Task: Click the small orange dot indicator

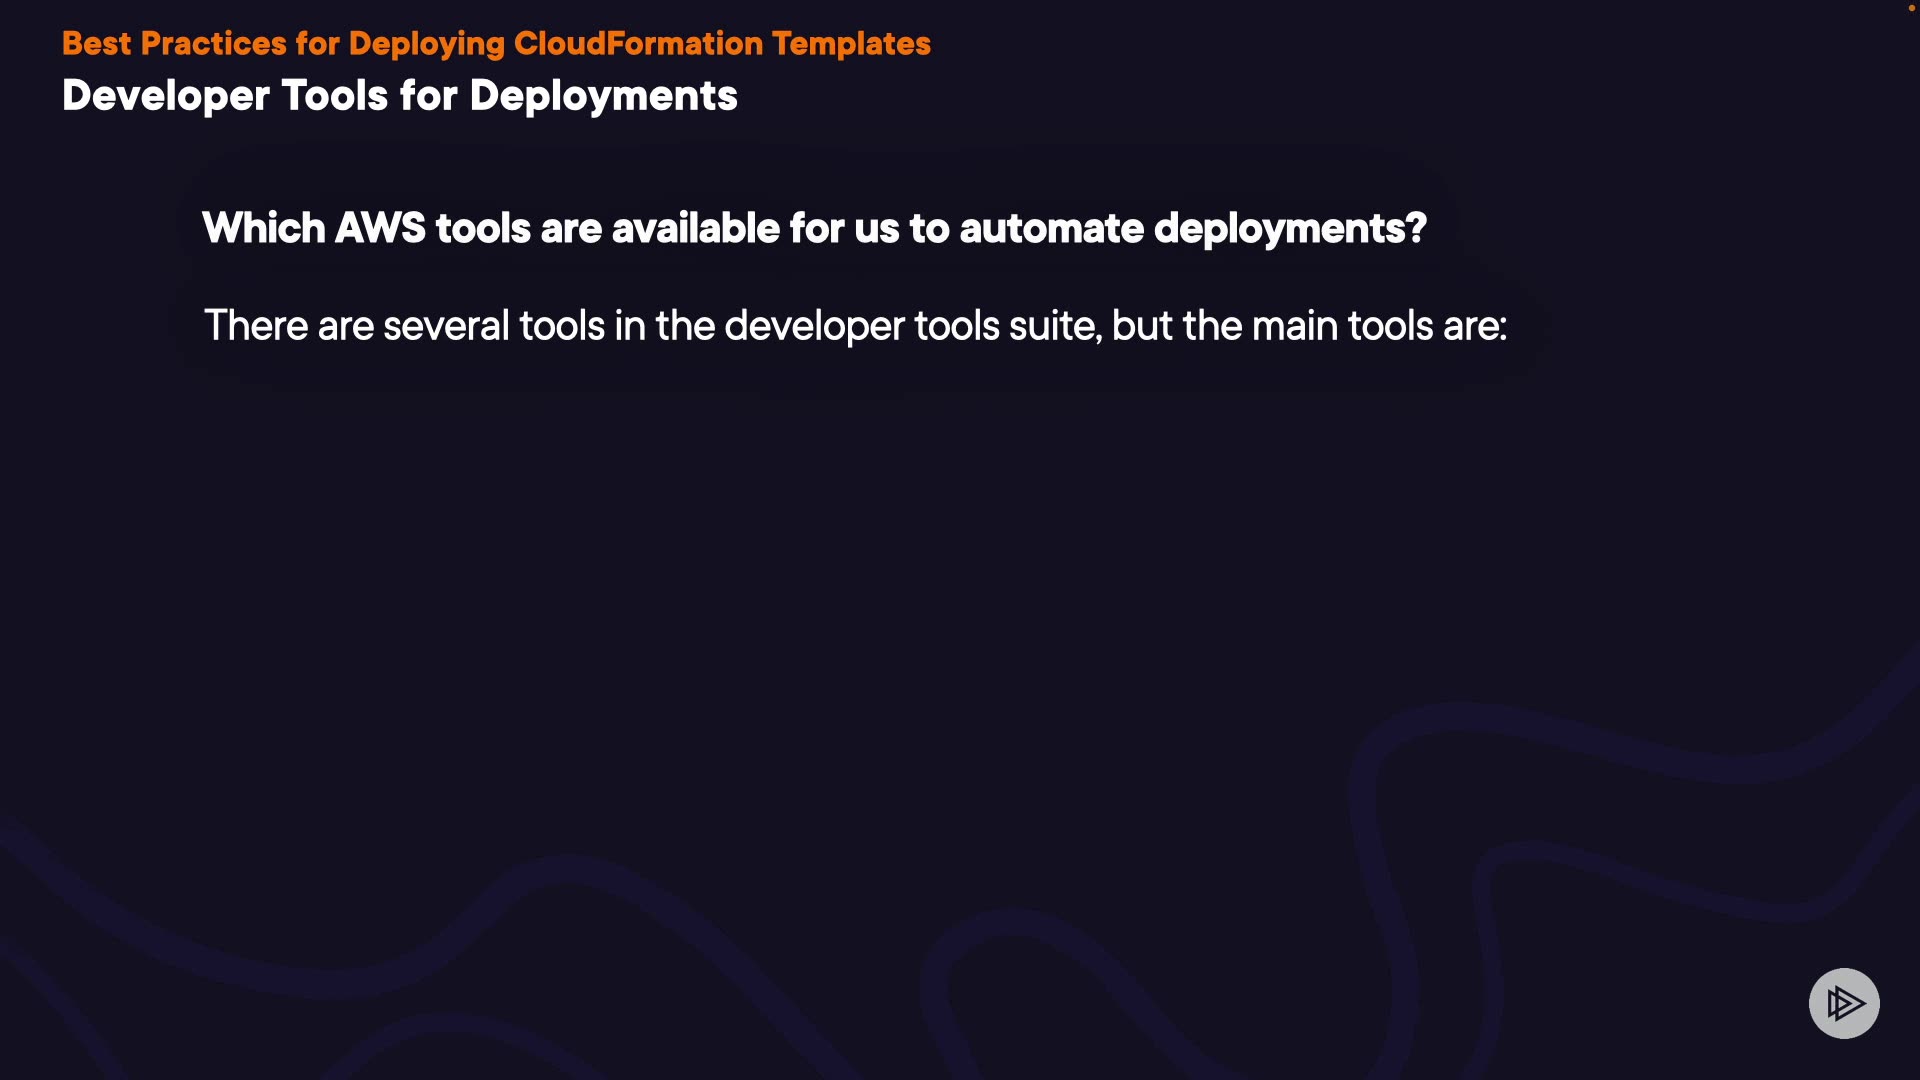Action: click(1911, 8)
